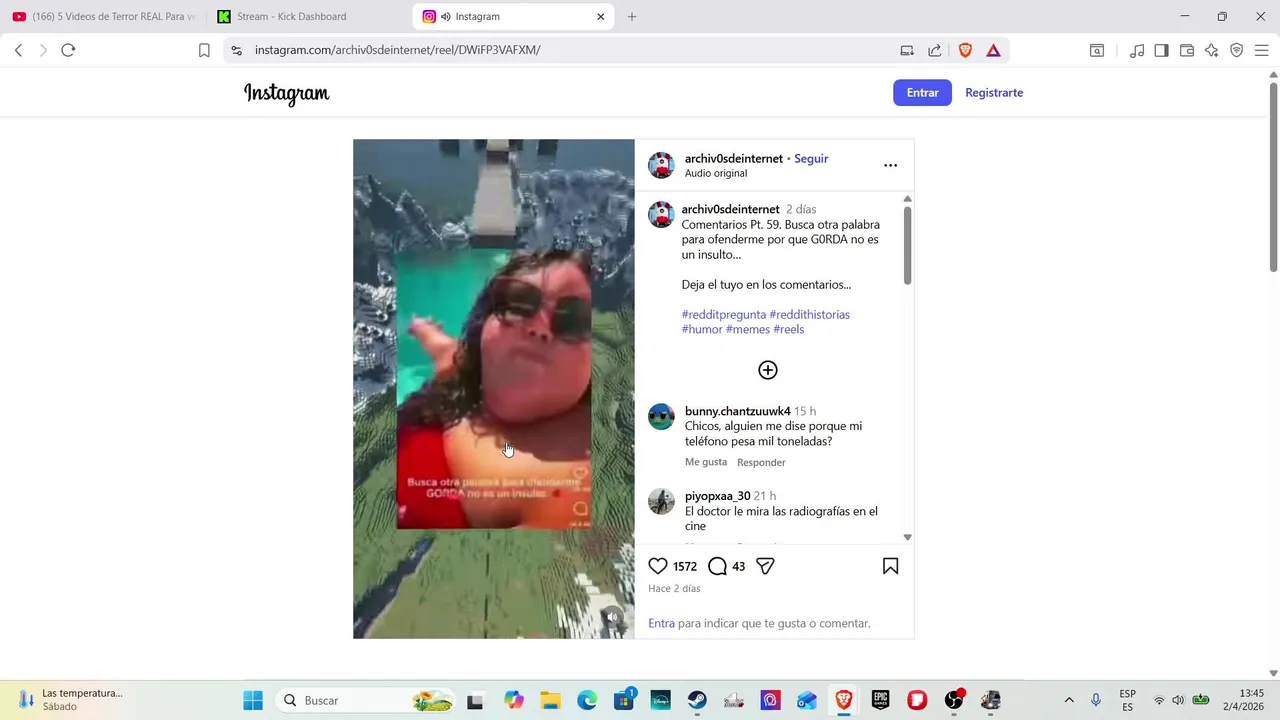Viewport: 1280px width, 720px height.
Task: Click the taskbar Buscar search box
Action: (x=367, y=700)
